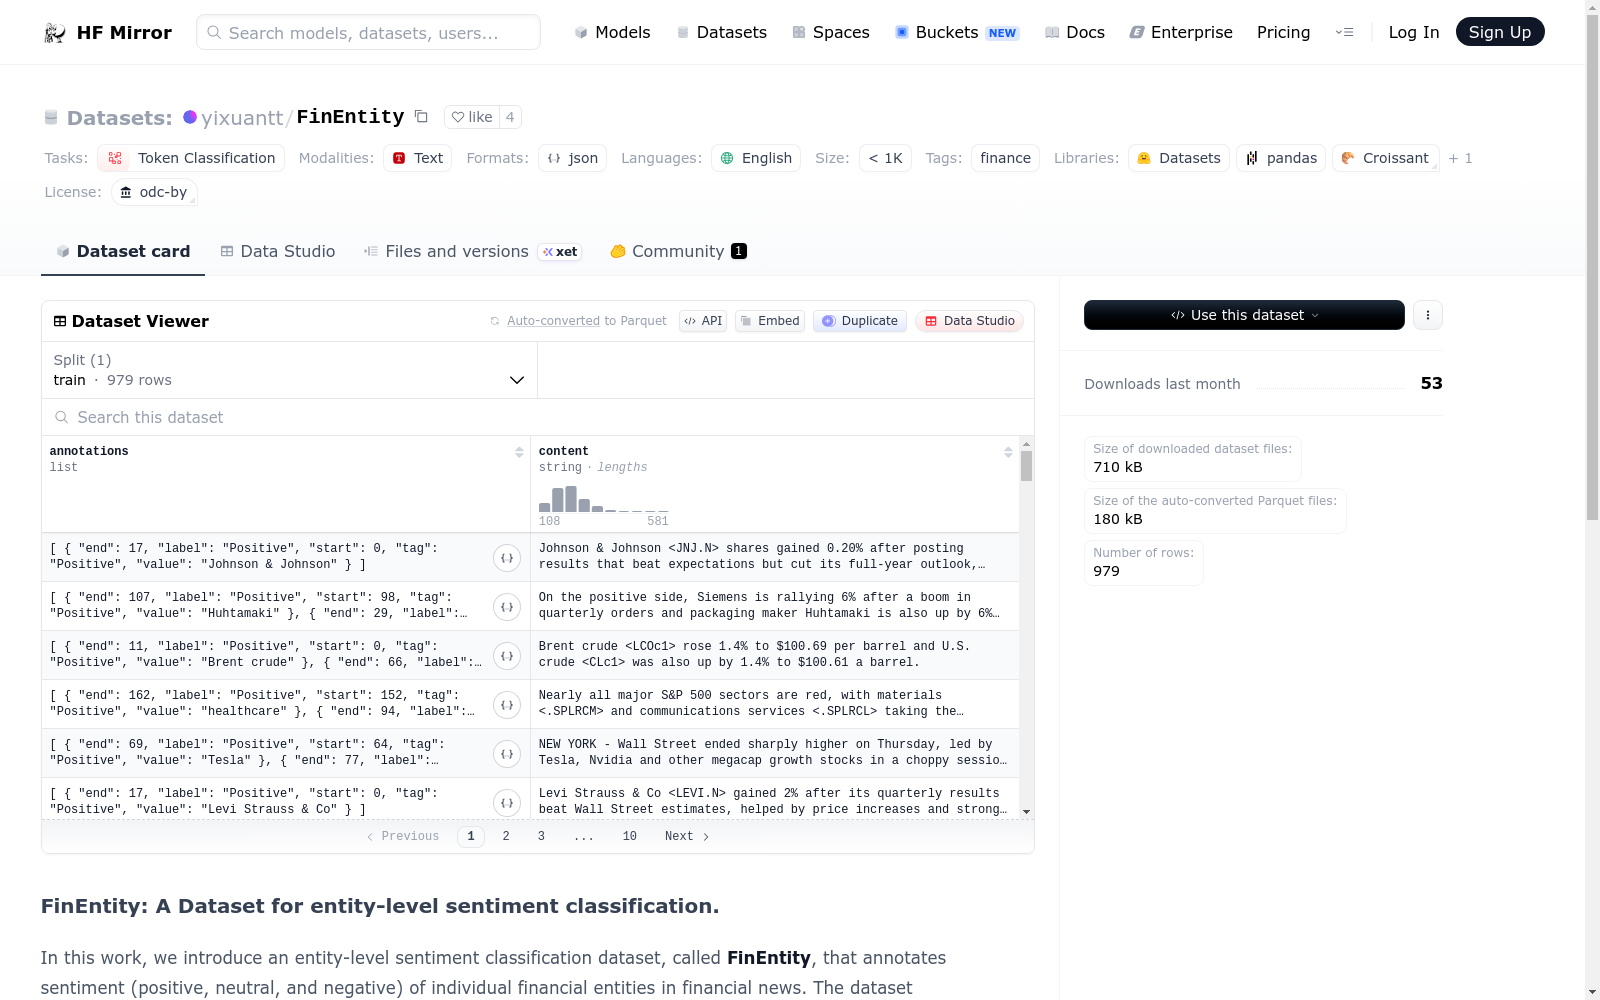Go to Models in the navigation
1600x1000 pixels.
[612, 32]
